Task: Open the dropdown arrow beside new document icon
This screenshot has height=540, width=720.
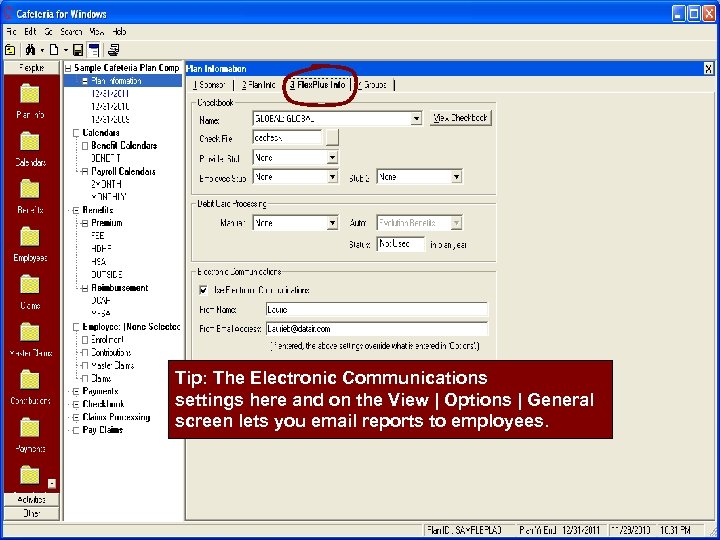Action: click(66, 50)
